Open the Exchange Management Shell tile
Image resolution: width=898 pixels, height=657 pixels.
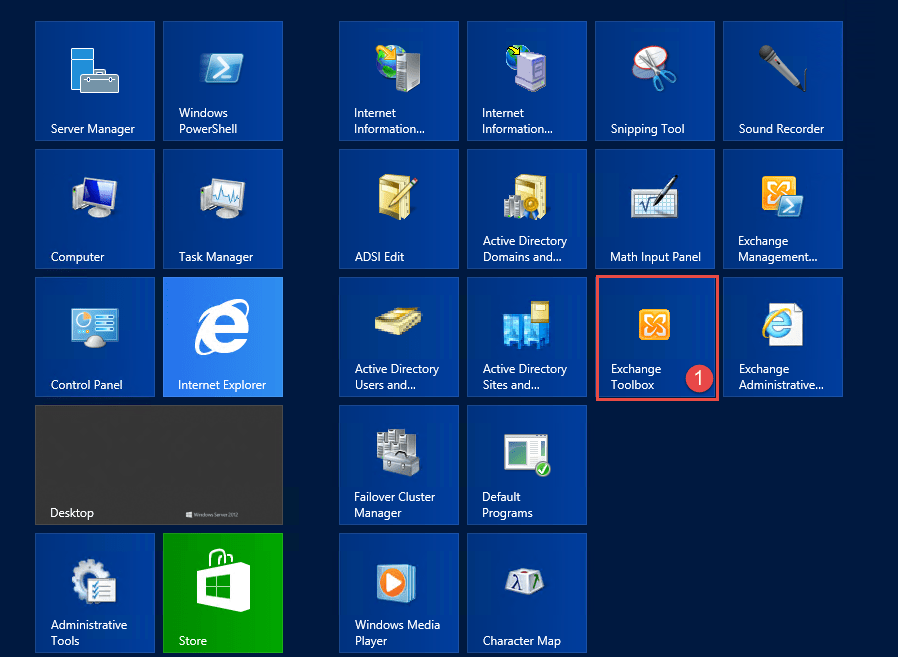tap(783, 209)
